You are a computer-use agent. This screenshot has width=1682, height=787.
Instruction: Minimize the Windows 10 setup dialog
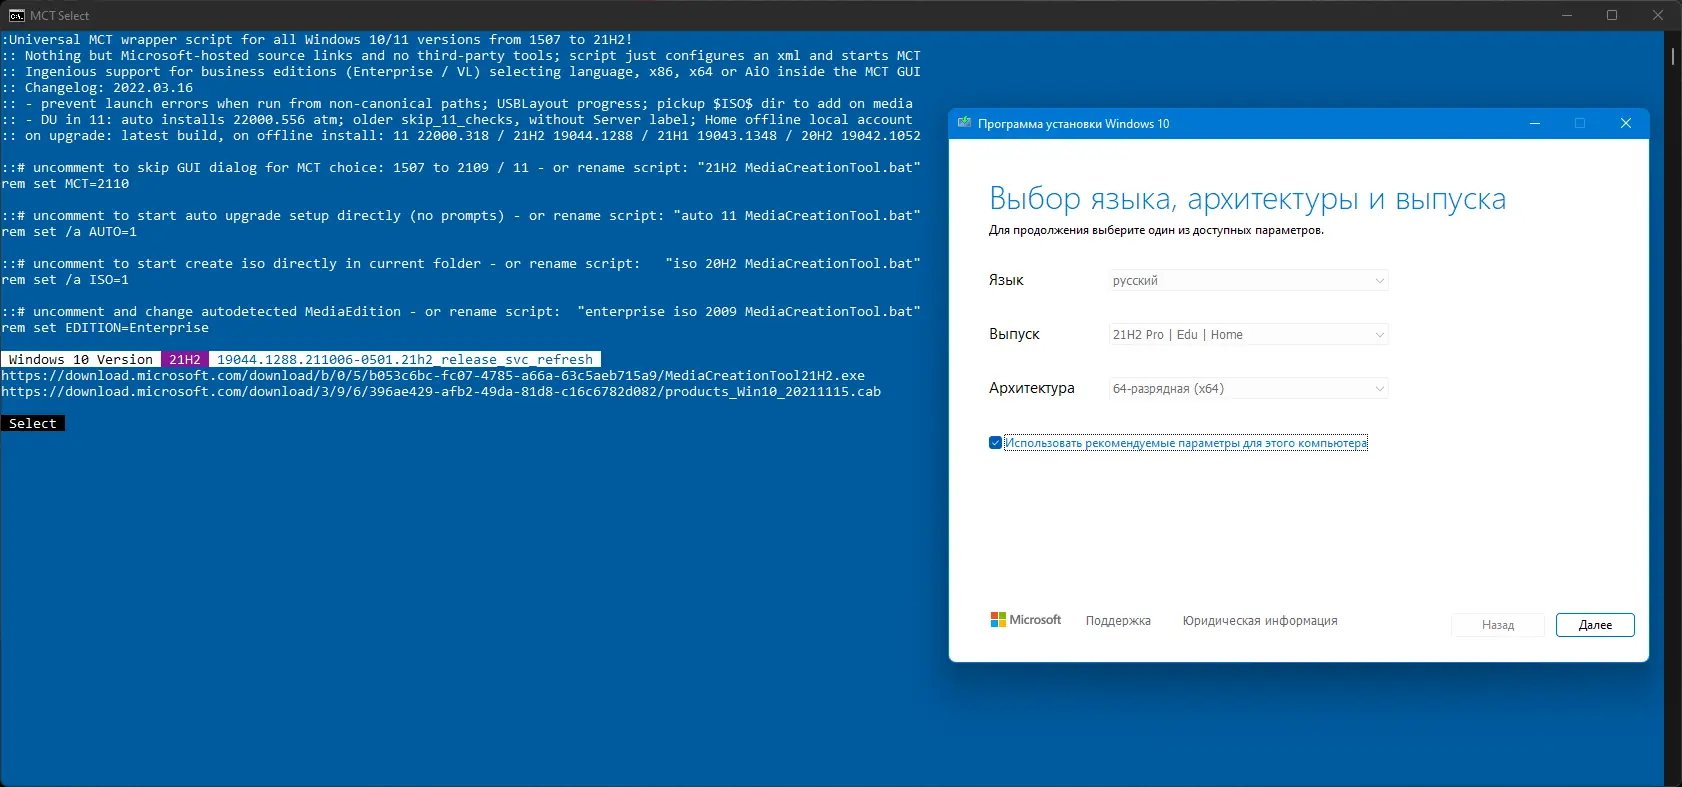[x=1535, y=123]
